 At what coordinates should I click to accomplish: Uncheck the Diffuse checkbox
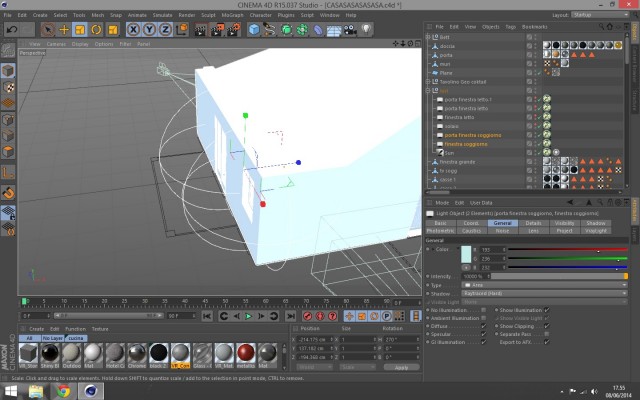(483, 326)
